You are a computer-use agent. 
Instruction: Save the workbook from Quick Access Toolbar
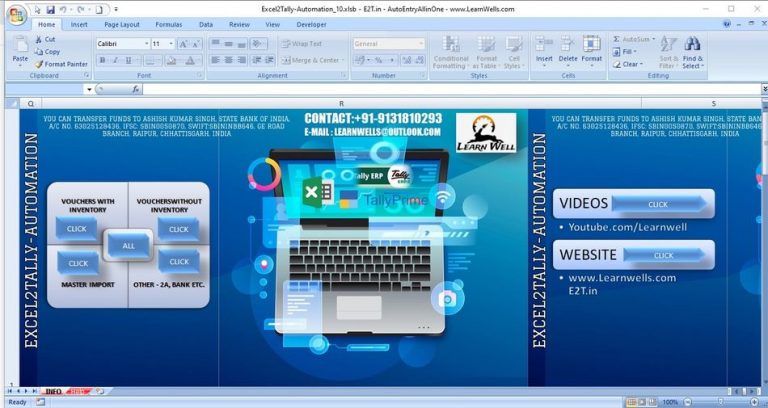tap(50, 9)
